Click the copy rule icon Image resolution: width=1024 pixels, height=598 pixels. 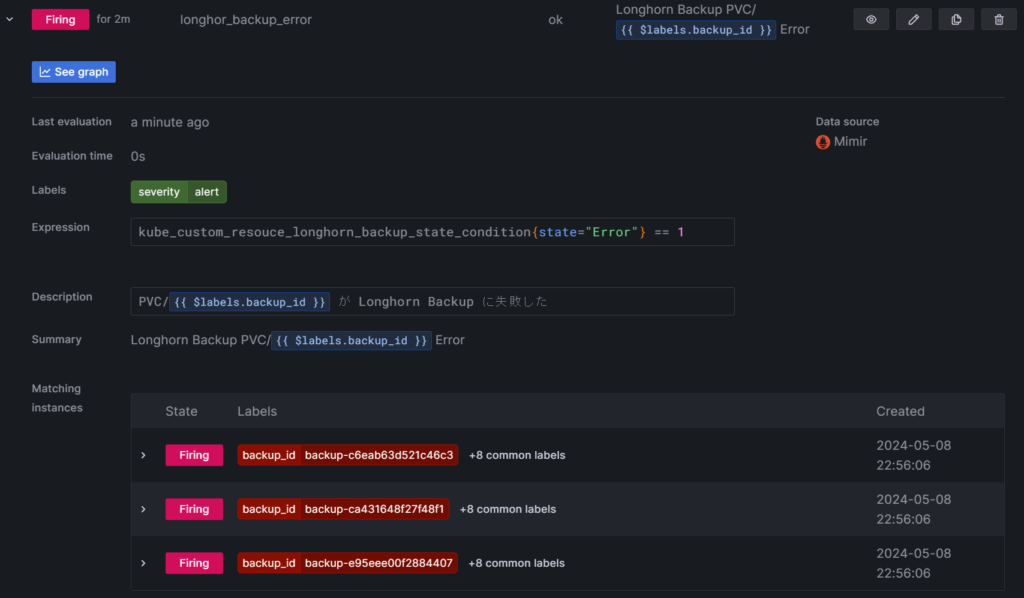[956, 20]
